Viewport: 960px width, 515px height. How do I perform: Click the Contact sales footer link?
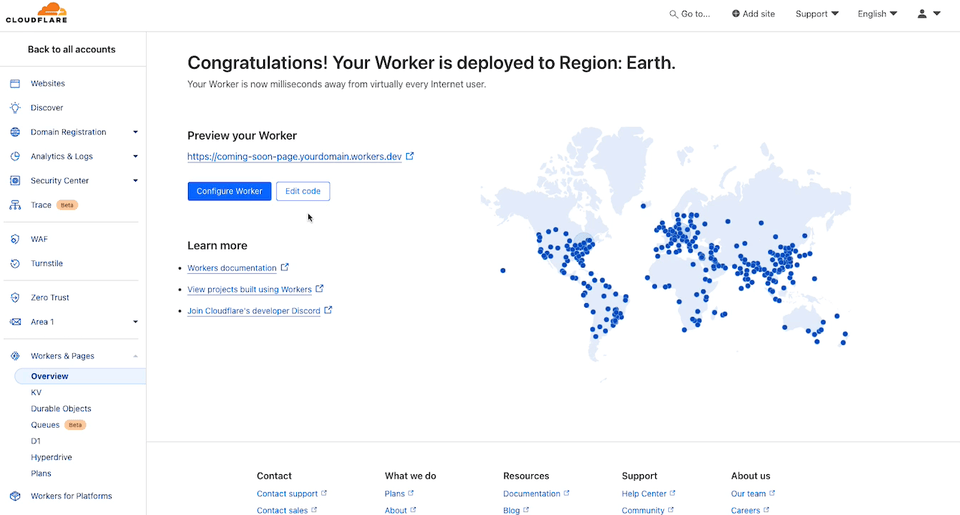[x=282, y=510]
